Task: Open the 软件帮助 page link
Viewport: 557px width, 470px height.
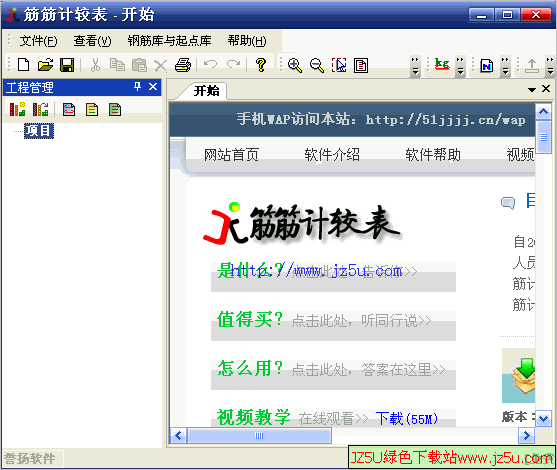Action: click(x=433, y=155)
